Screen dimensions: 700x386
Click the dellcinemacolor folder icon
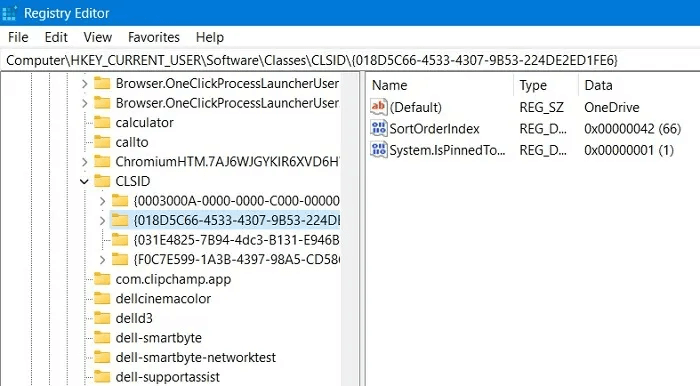(x=102, y=298)
